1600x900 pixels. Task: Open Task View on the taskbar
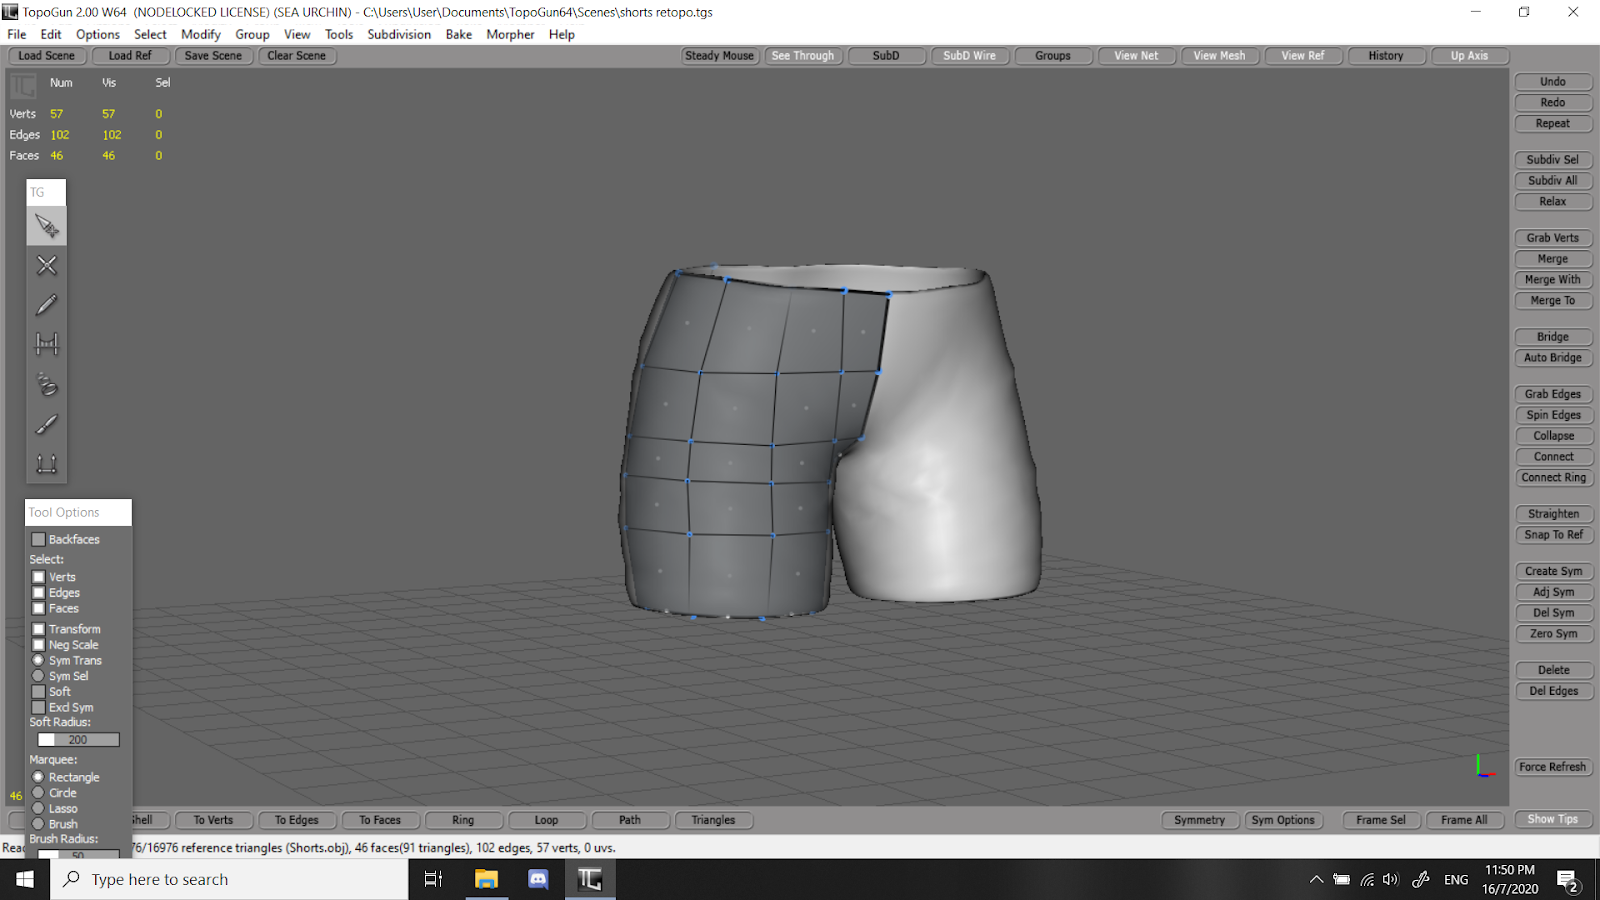pyautogui.click(x=433, y=879)
